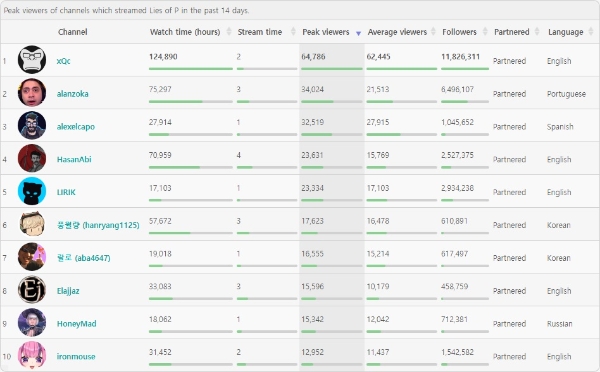Toggle the Peak viewers sort arrow

358,33
